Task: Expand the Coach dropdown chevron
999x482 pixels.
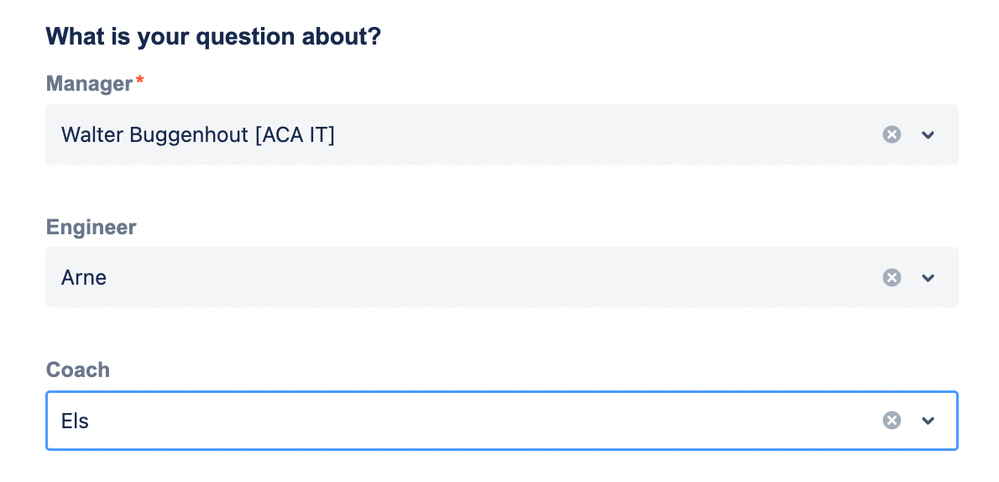Action: pyautogui.click(x=928, y=420)
